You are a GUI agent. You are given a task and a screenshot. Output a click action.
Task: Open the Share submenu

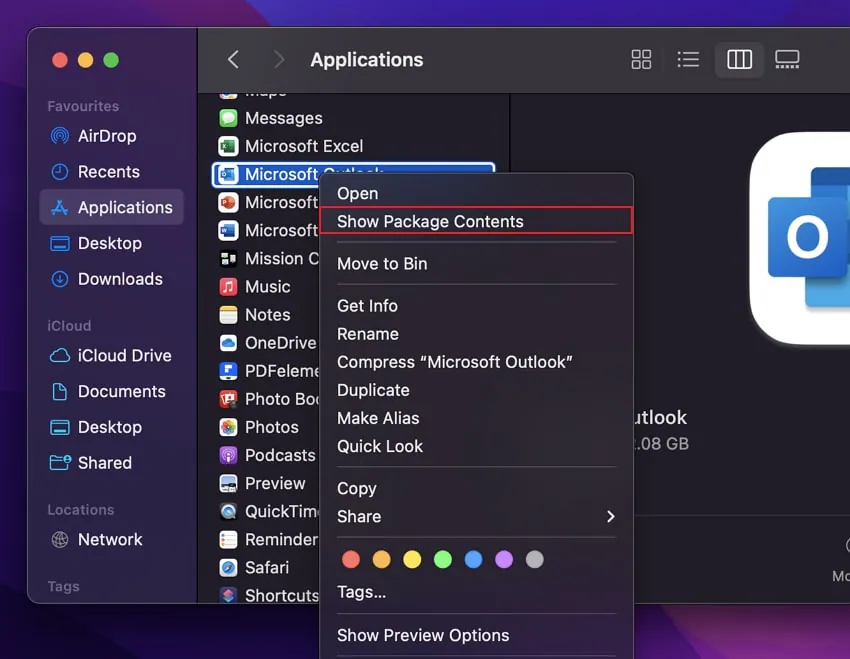pos(476,516)
